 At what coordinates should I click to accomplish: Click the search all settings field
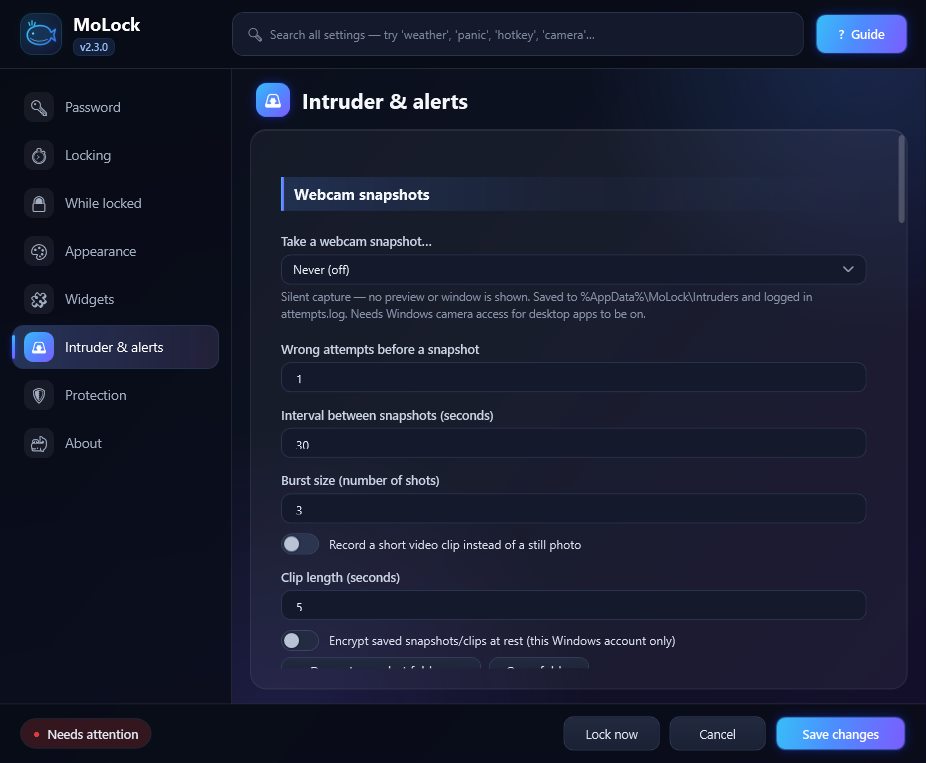tap(518, 35)
